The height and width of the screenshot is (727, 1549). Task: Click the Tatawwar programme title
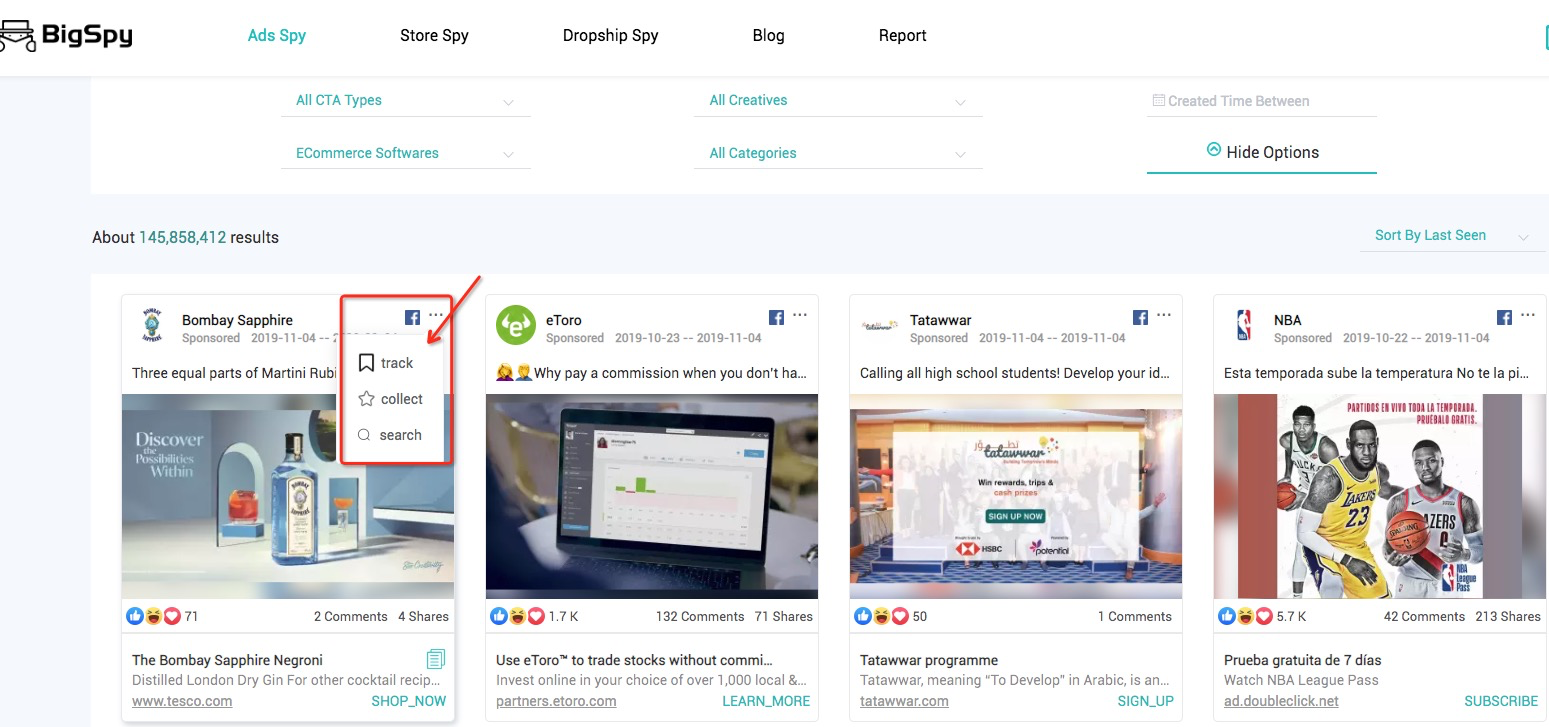point(929,660)
